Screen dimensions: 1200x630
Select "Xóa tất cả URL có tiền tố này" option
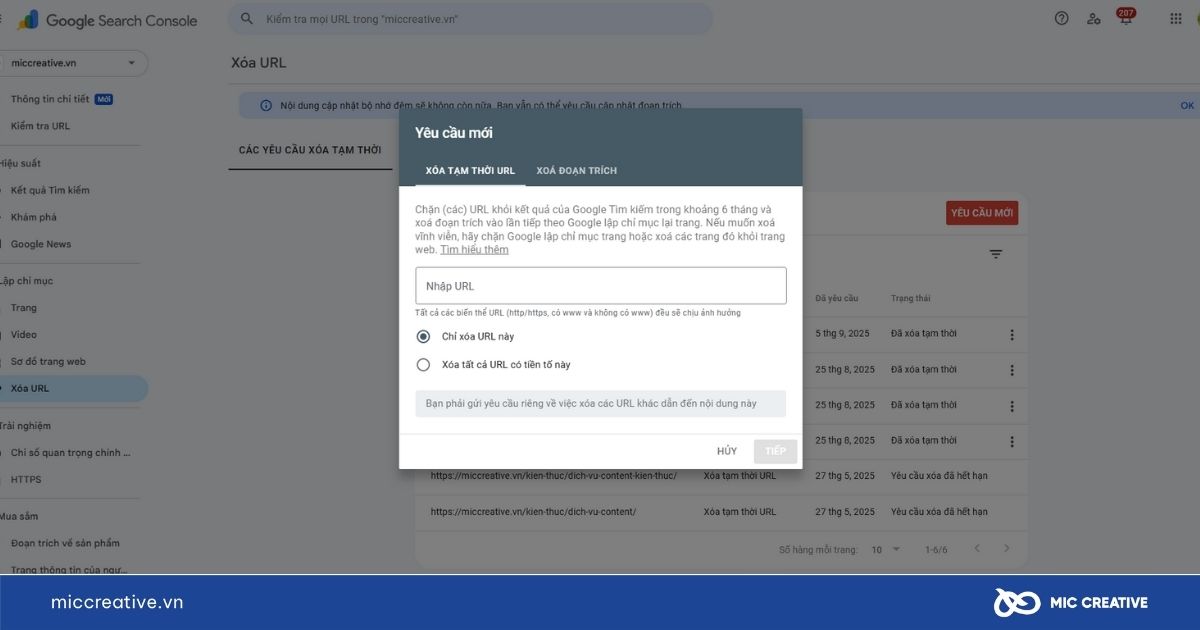pyautogui.click(x=423, y=365)
